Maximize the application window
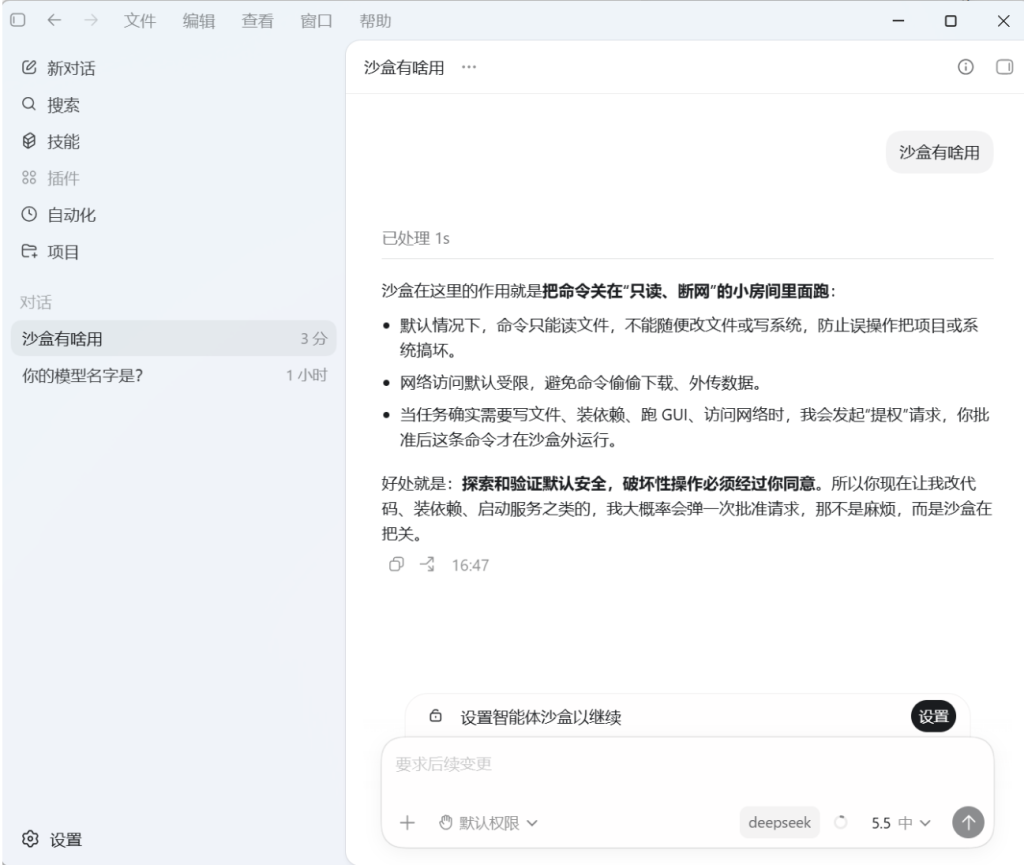Screen dimensions: 1024x865 951,21
